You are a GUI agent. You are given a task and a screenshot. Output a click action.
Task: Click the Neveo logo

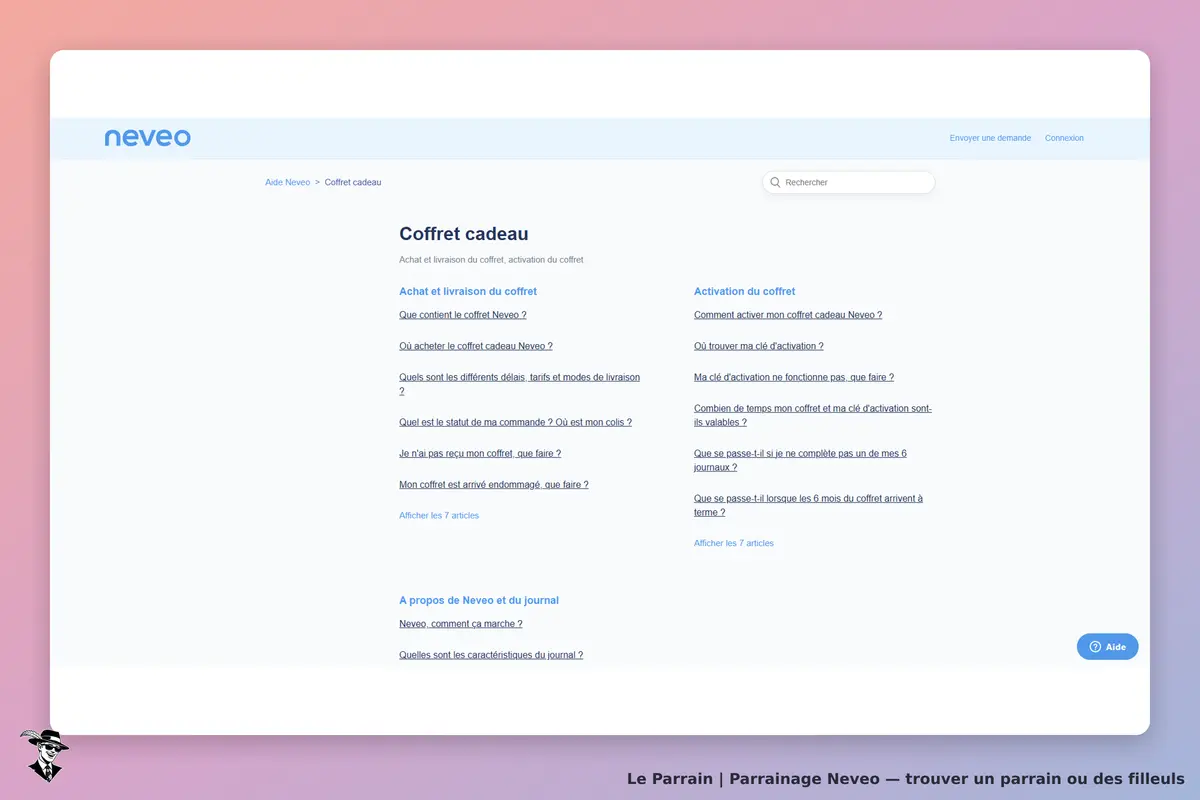[x=147, y=137]
